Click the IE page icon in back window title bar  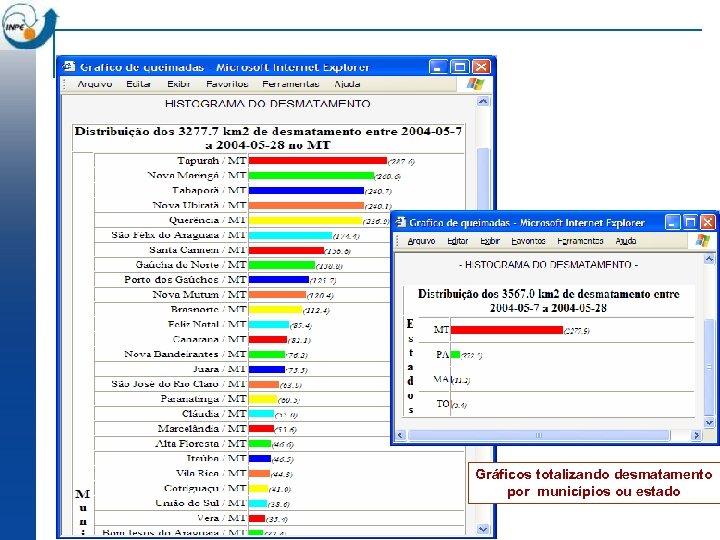[x=69, y=67]
